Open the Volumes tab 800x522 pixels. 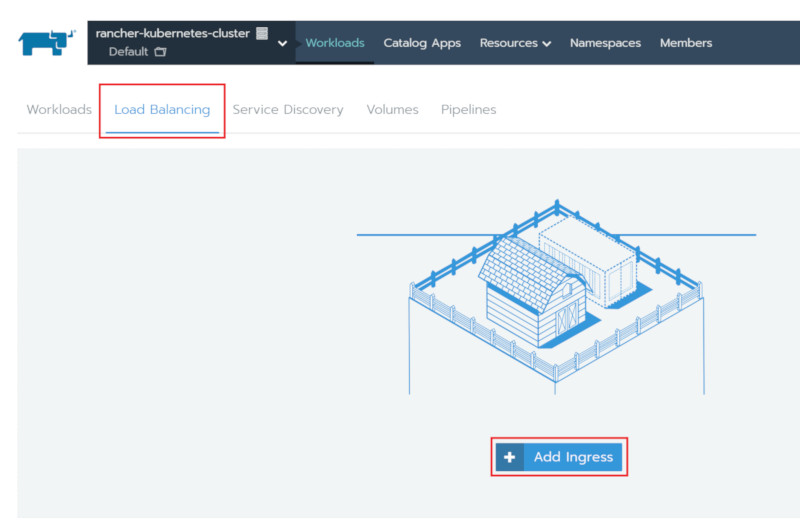pos(392,109)
